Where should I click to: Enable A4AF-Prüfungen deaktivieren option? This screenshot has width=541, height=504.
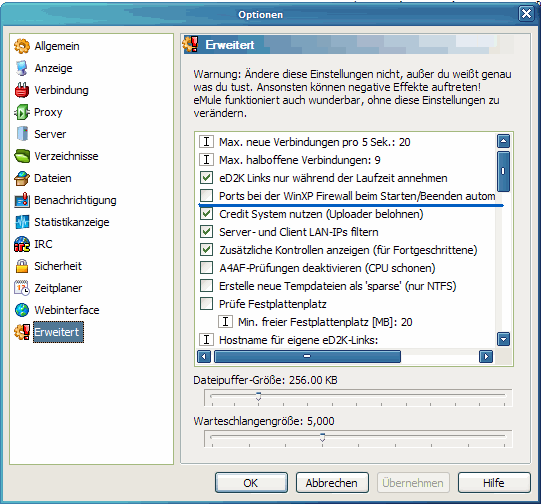pos(206,268)
